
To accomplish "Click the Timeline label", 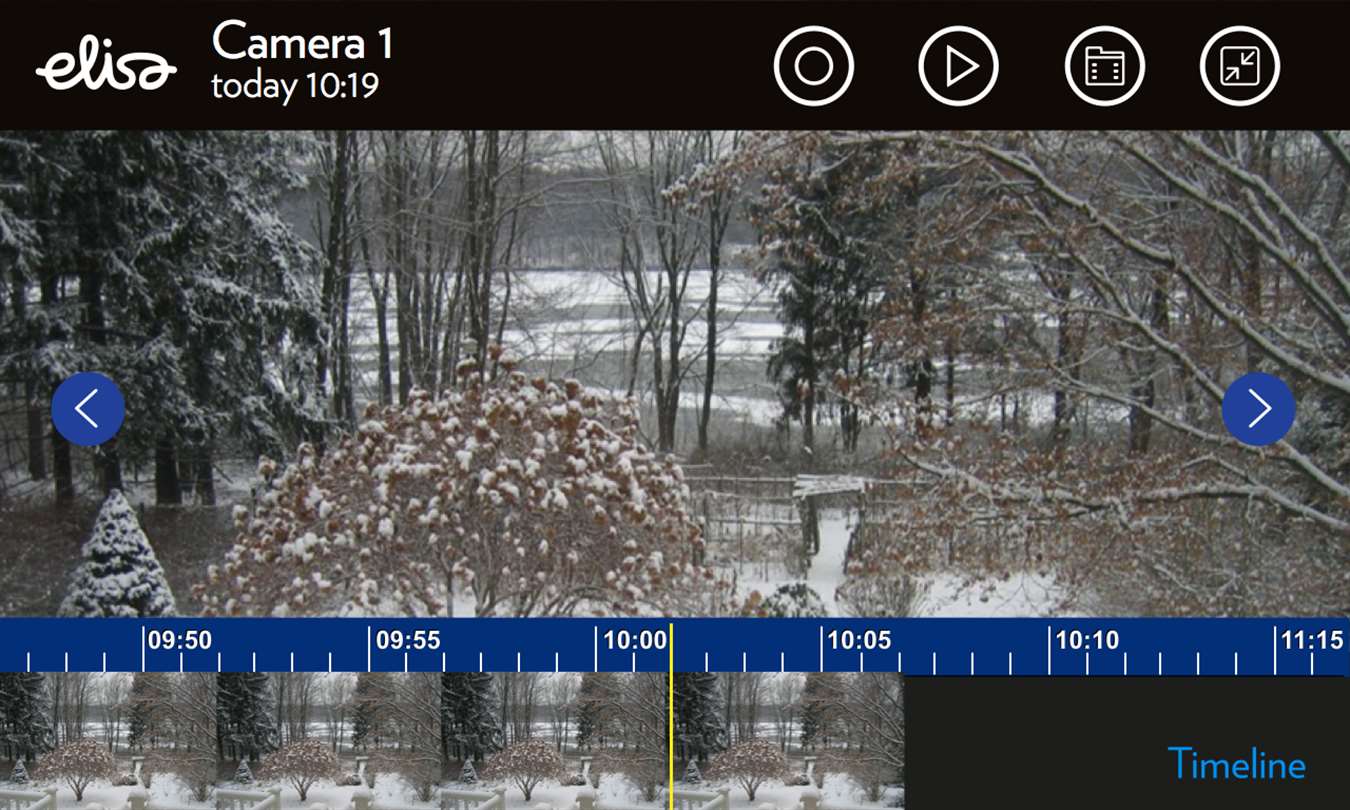I will (1236, 764).
